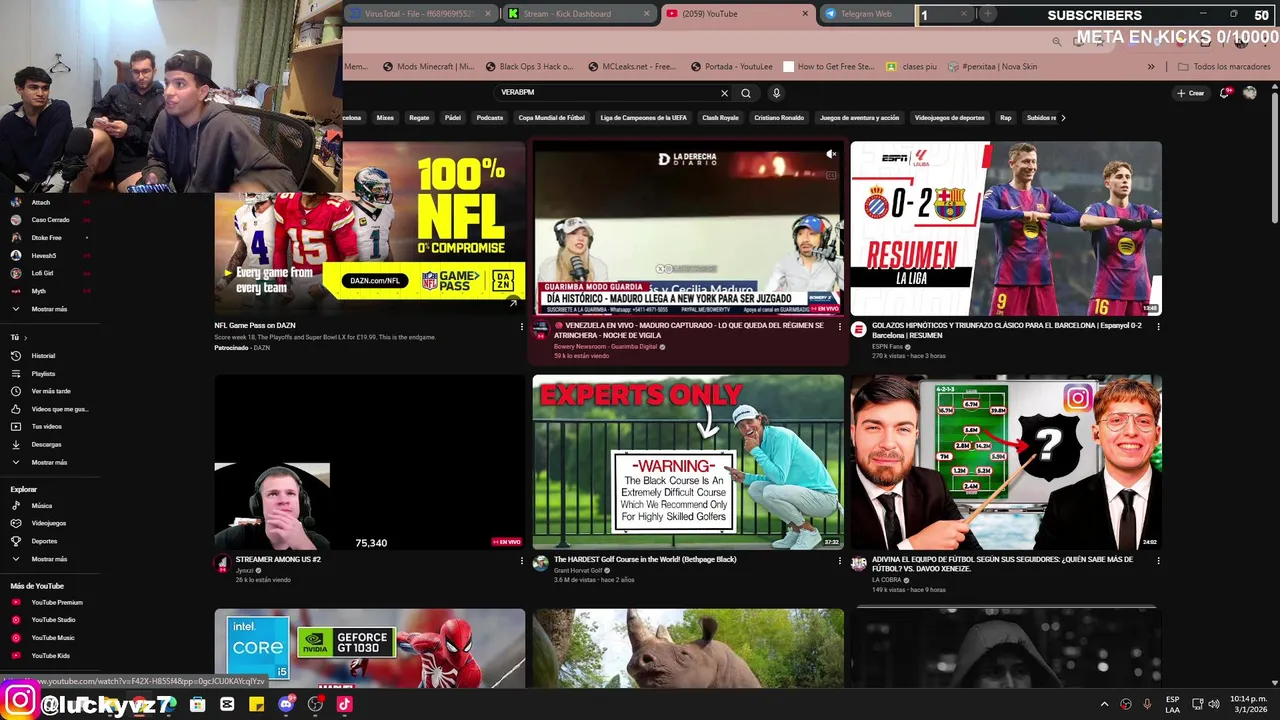This screenshot has height=720, width=1280.
Task: Open clases piu bookmark
Action: pyautogui.click(x=911, y=67)
